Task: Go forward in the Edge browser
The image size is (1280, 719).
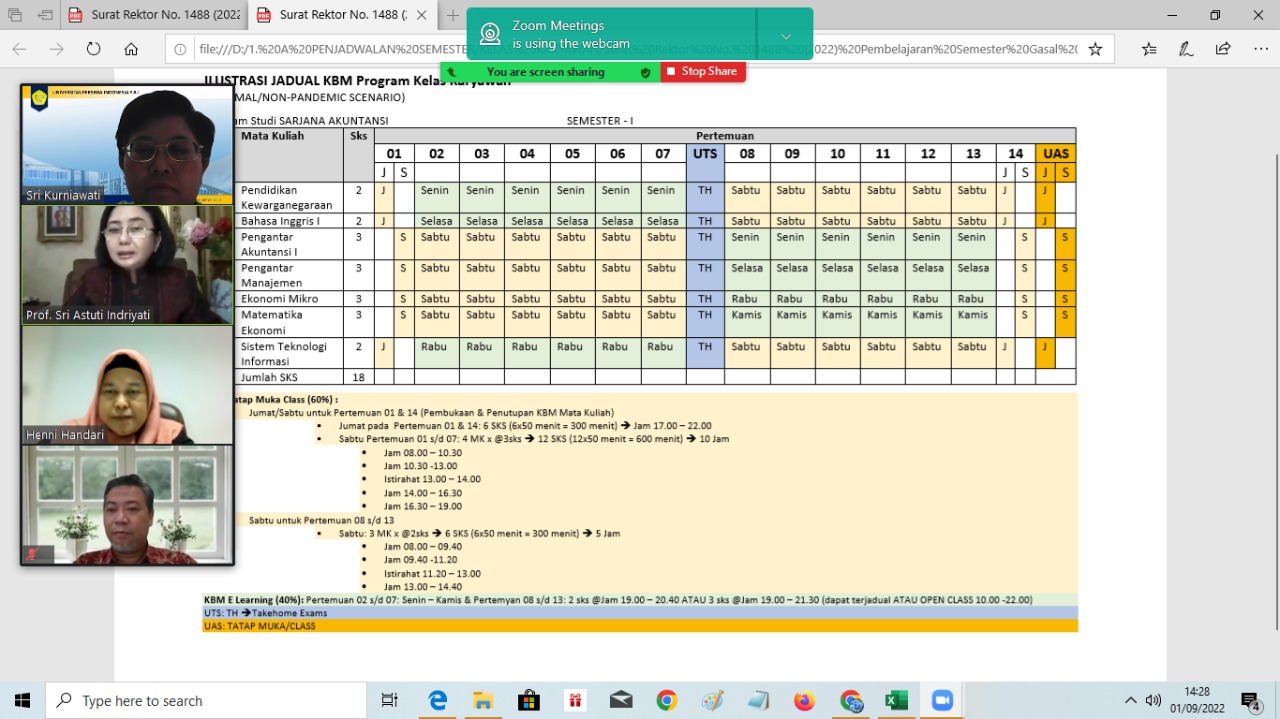Action: point(56,49)
